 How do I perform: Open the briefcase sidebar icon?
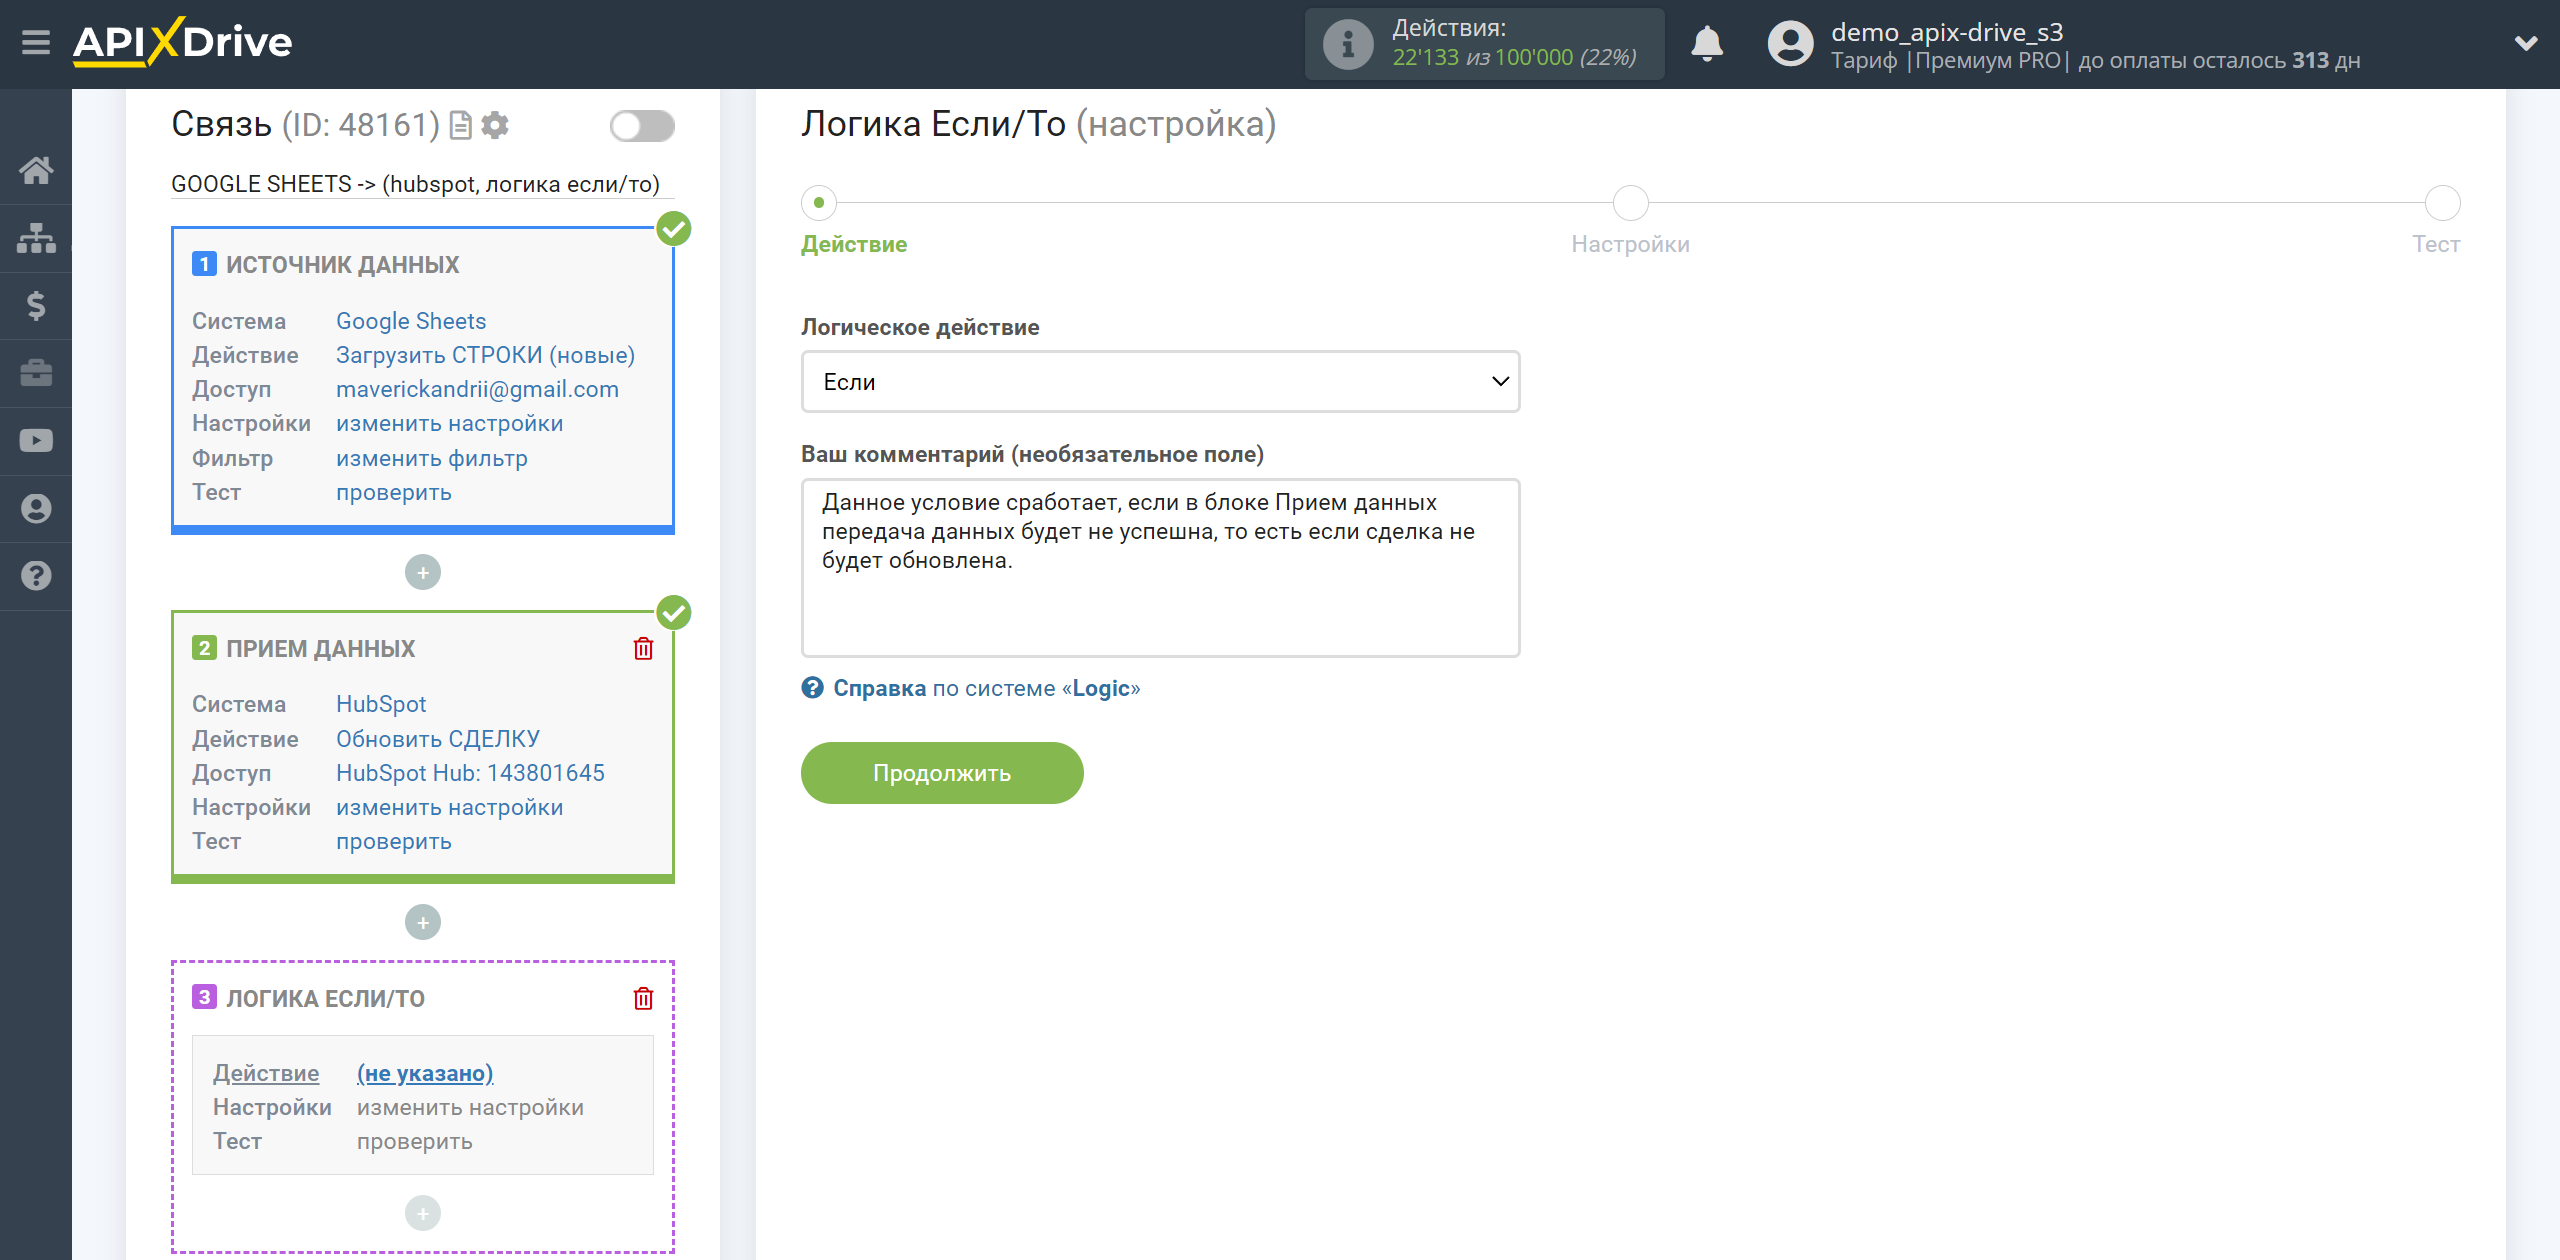point(36,373)
